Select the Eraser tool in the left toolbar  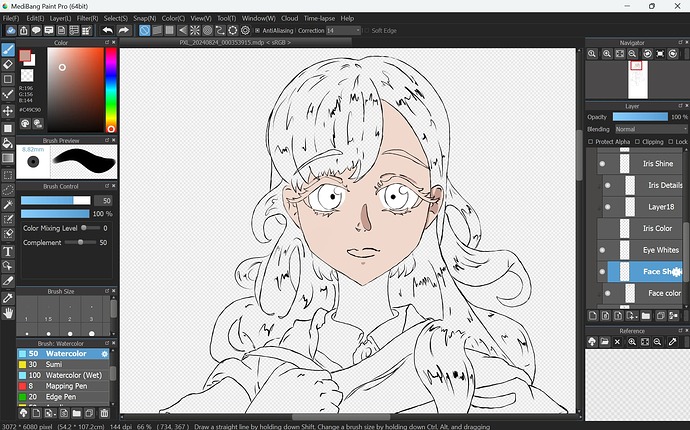coord(8,64)
